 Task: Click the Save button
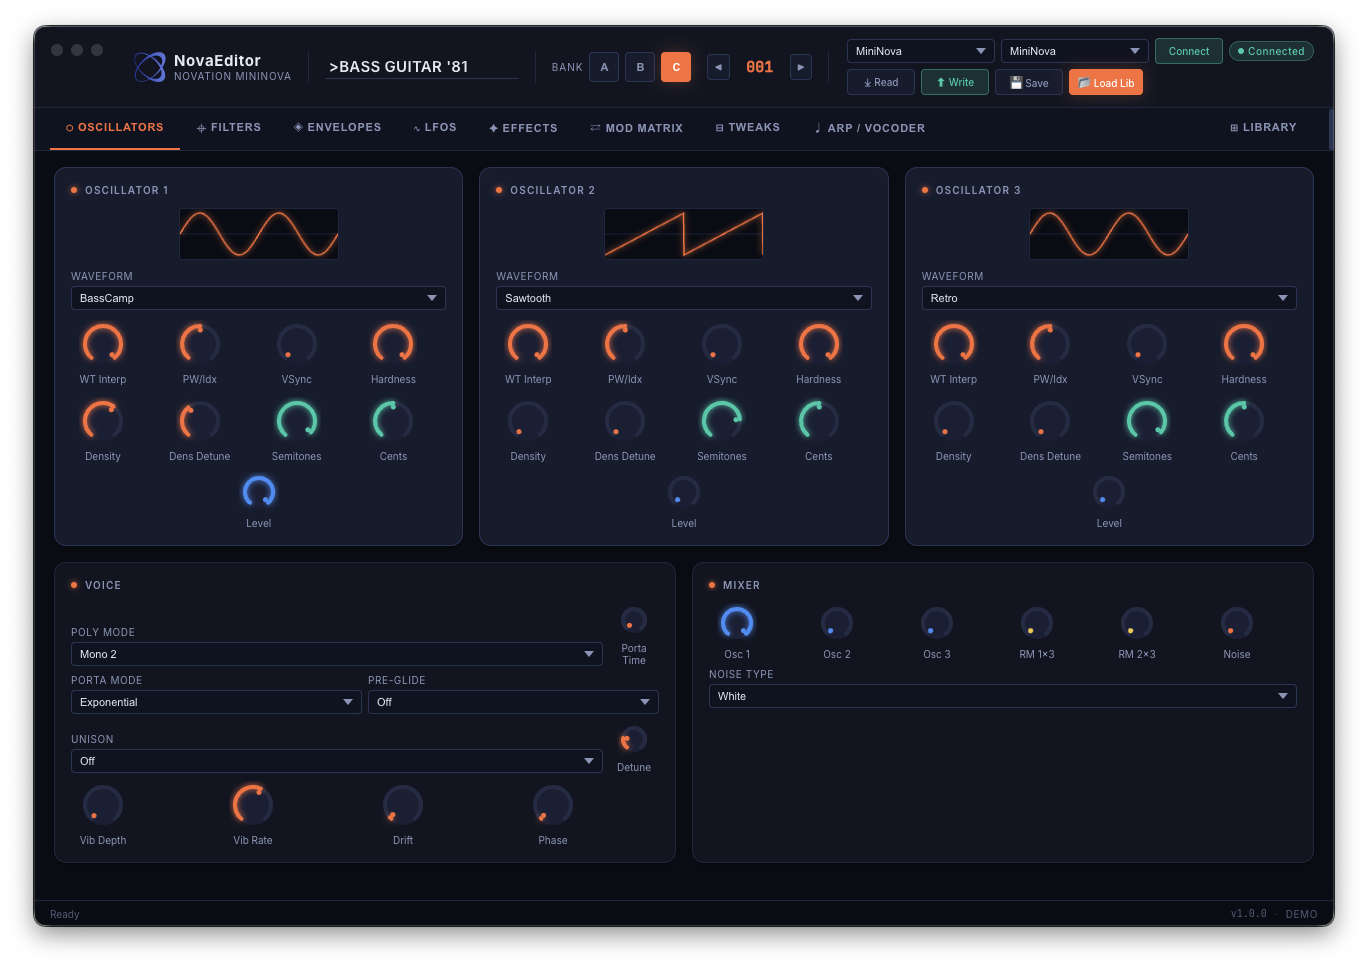point(1029,83)
